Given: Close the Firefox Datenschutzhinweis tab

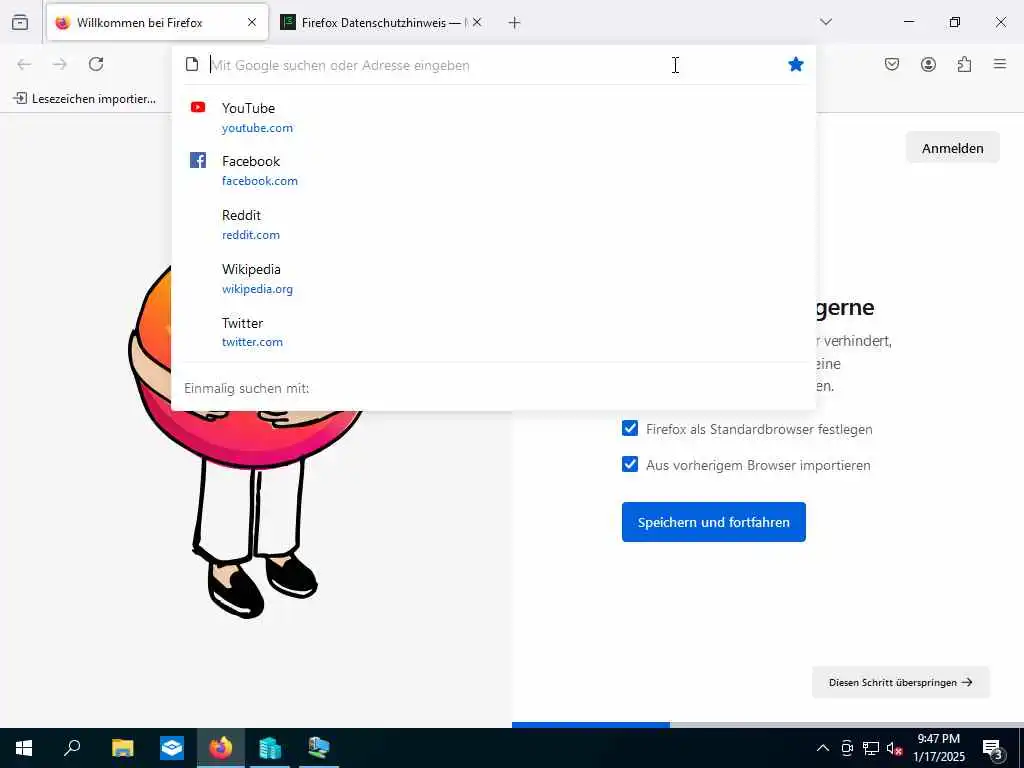Looking at the screenshot, I should (477, 23).
